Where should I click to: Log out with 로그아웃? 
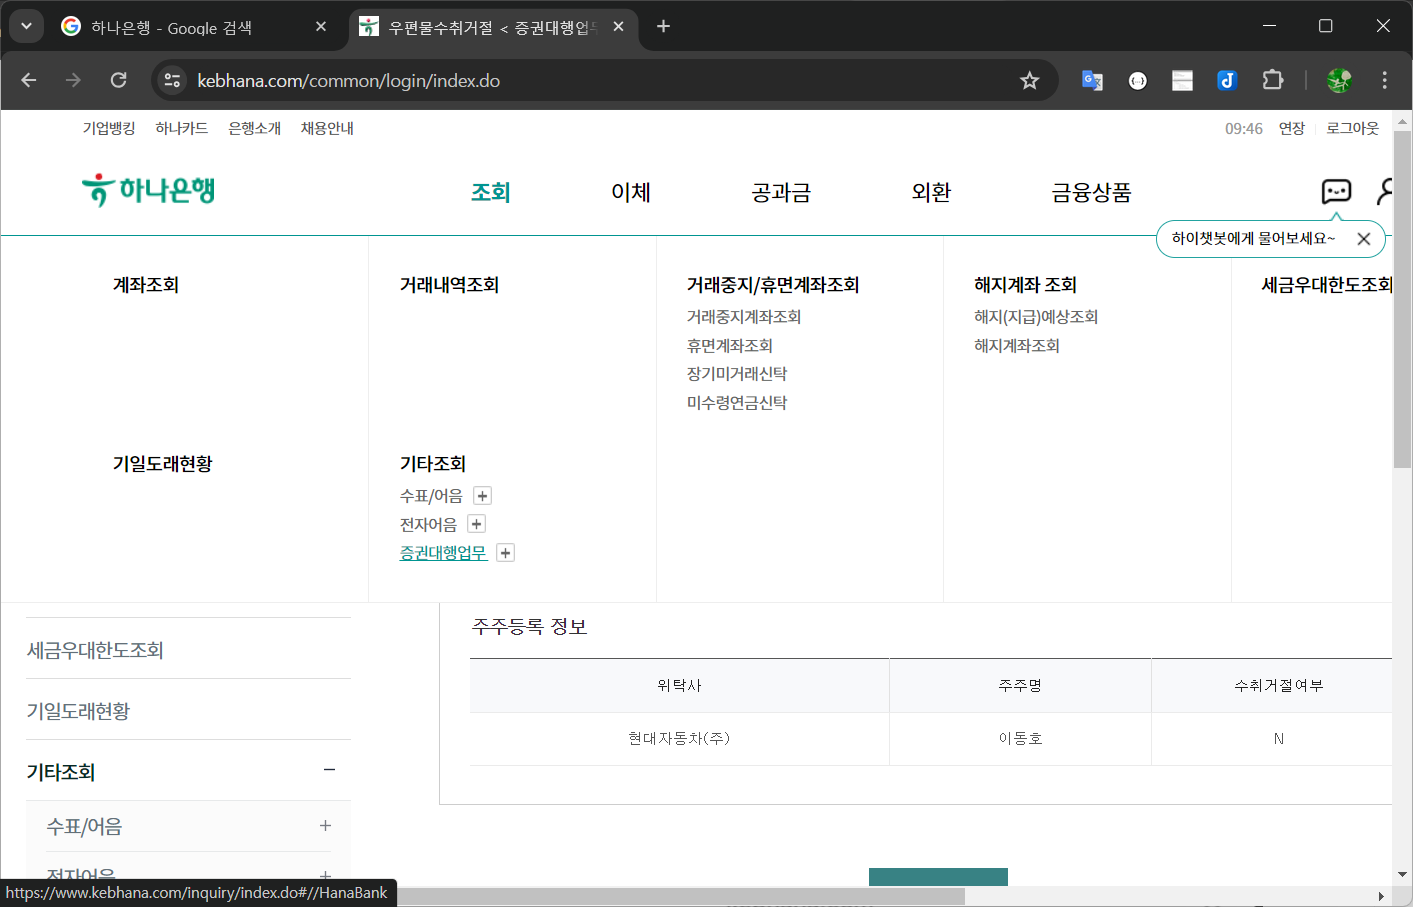(x=1353, y=128)
